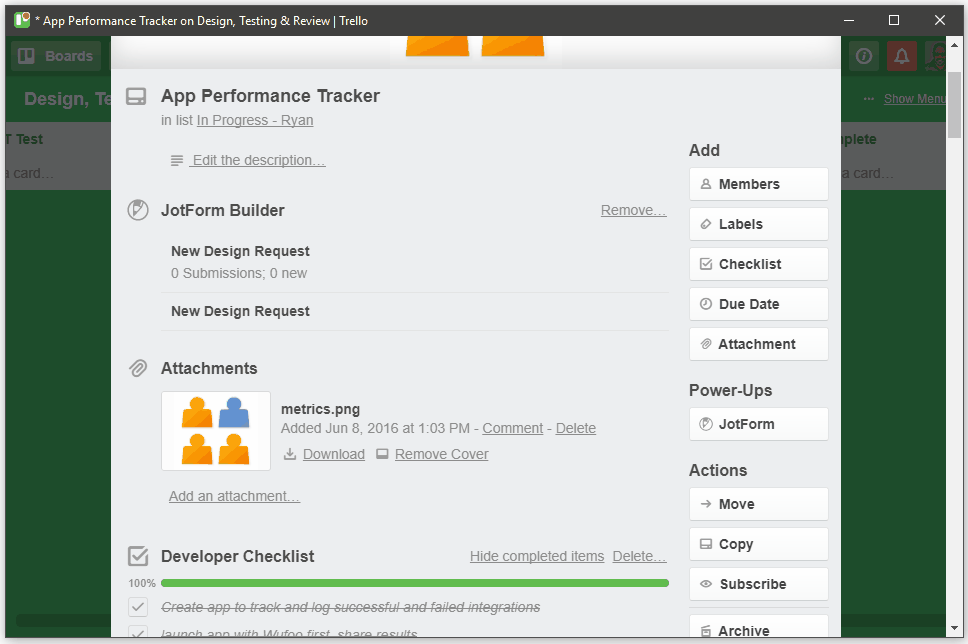The width and height of the screenshot is (968, 644).
Task: Click Edit the description link
Action: (258, 160)
